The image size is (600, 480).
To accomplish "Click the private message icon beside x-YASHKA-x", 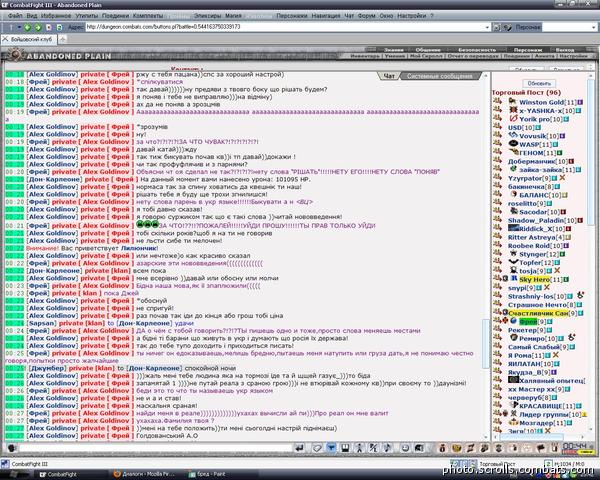I will (x=497, y=110).
